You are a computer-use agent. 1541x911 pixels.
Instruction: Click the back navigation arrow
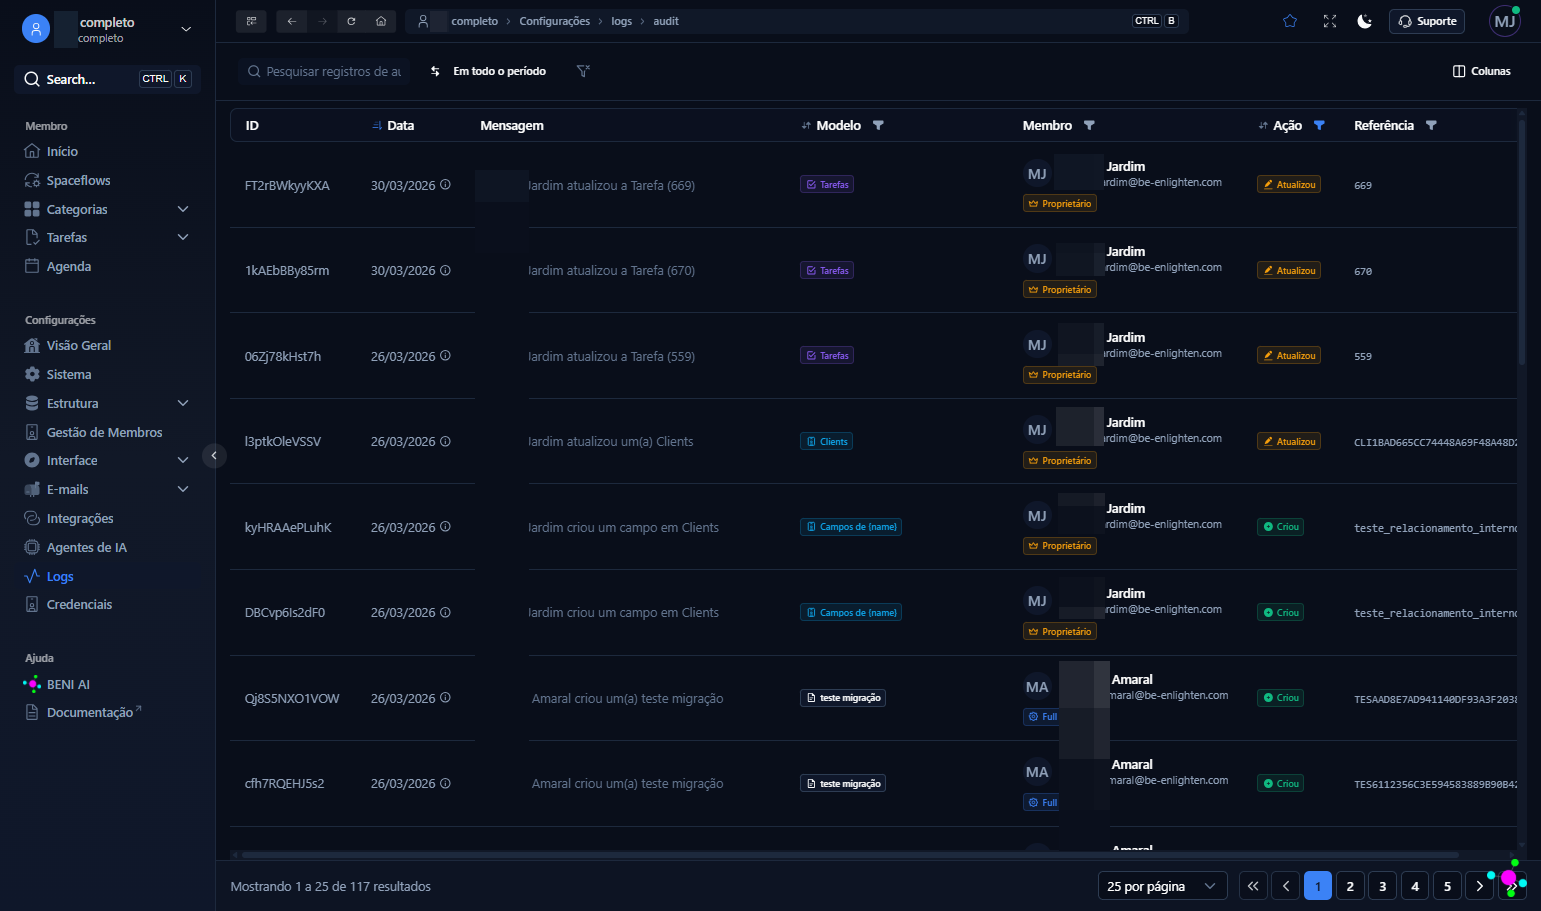(292, 21)
